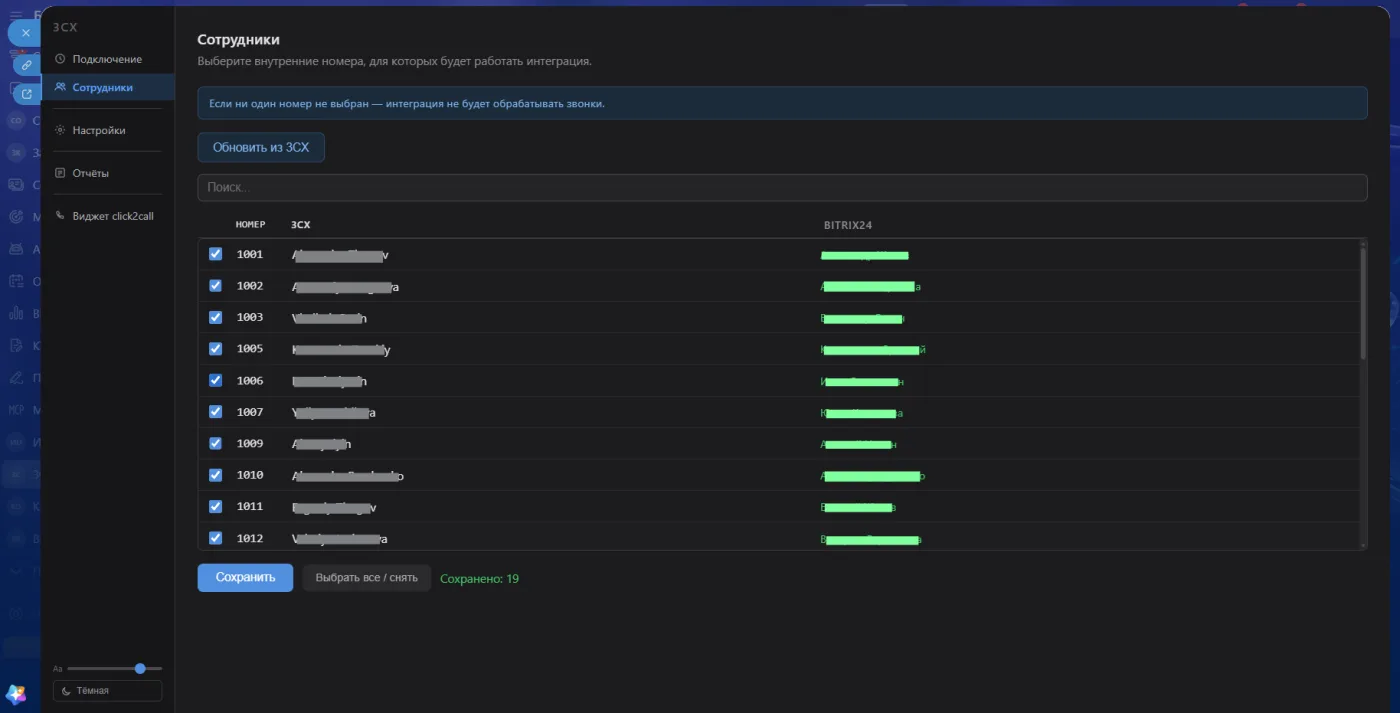The height and width of the screenshot is (713, 1400).
Task: Click the Сохранить button
Action: coord(245,578)
